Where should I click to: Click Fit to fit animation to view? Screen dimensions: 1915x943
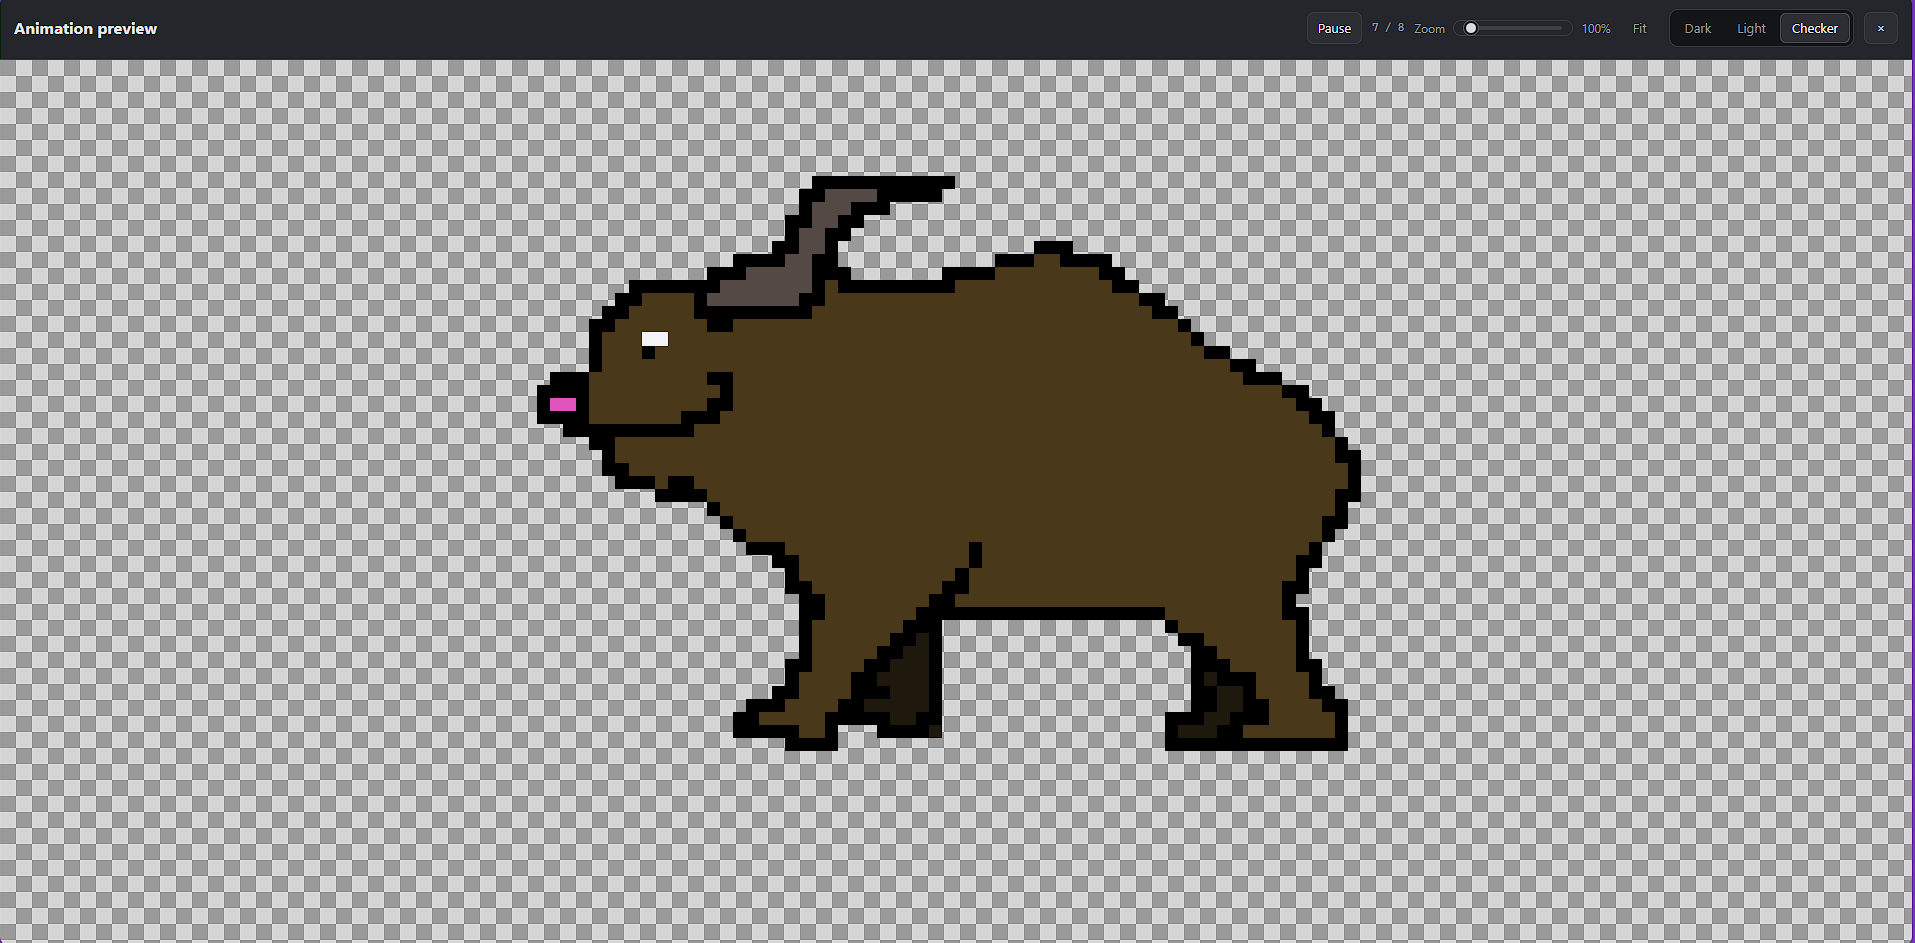[1640, 28]
